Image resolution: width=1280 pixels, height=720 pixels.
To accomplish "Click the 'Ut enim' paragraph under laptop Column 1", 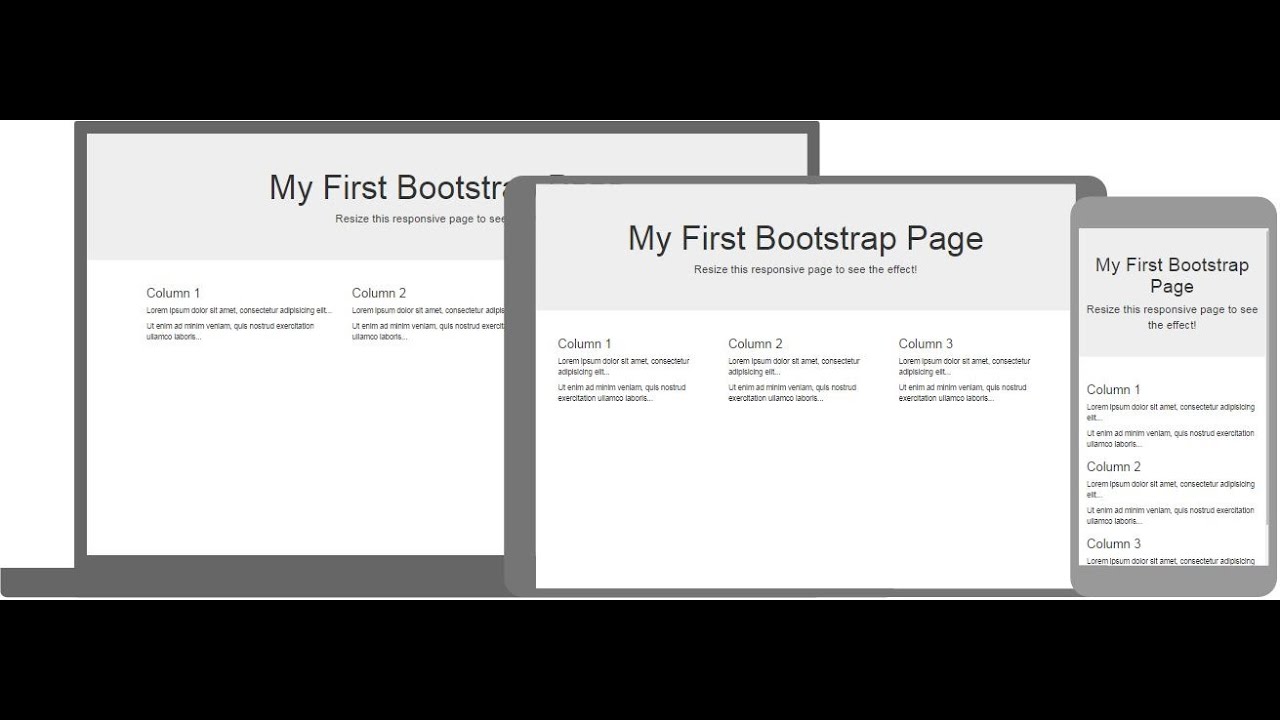I will 230,331.
